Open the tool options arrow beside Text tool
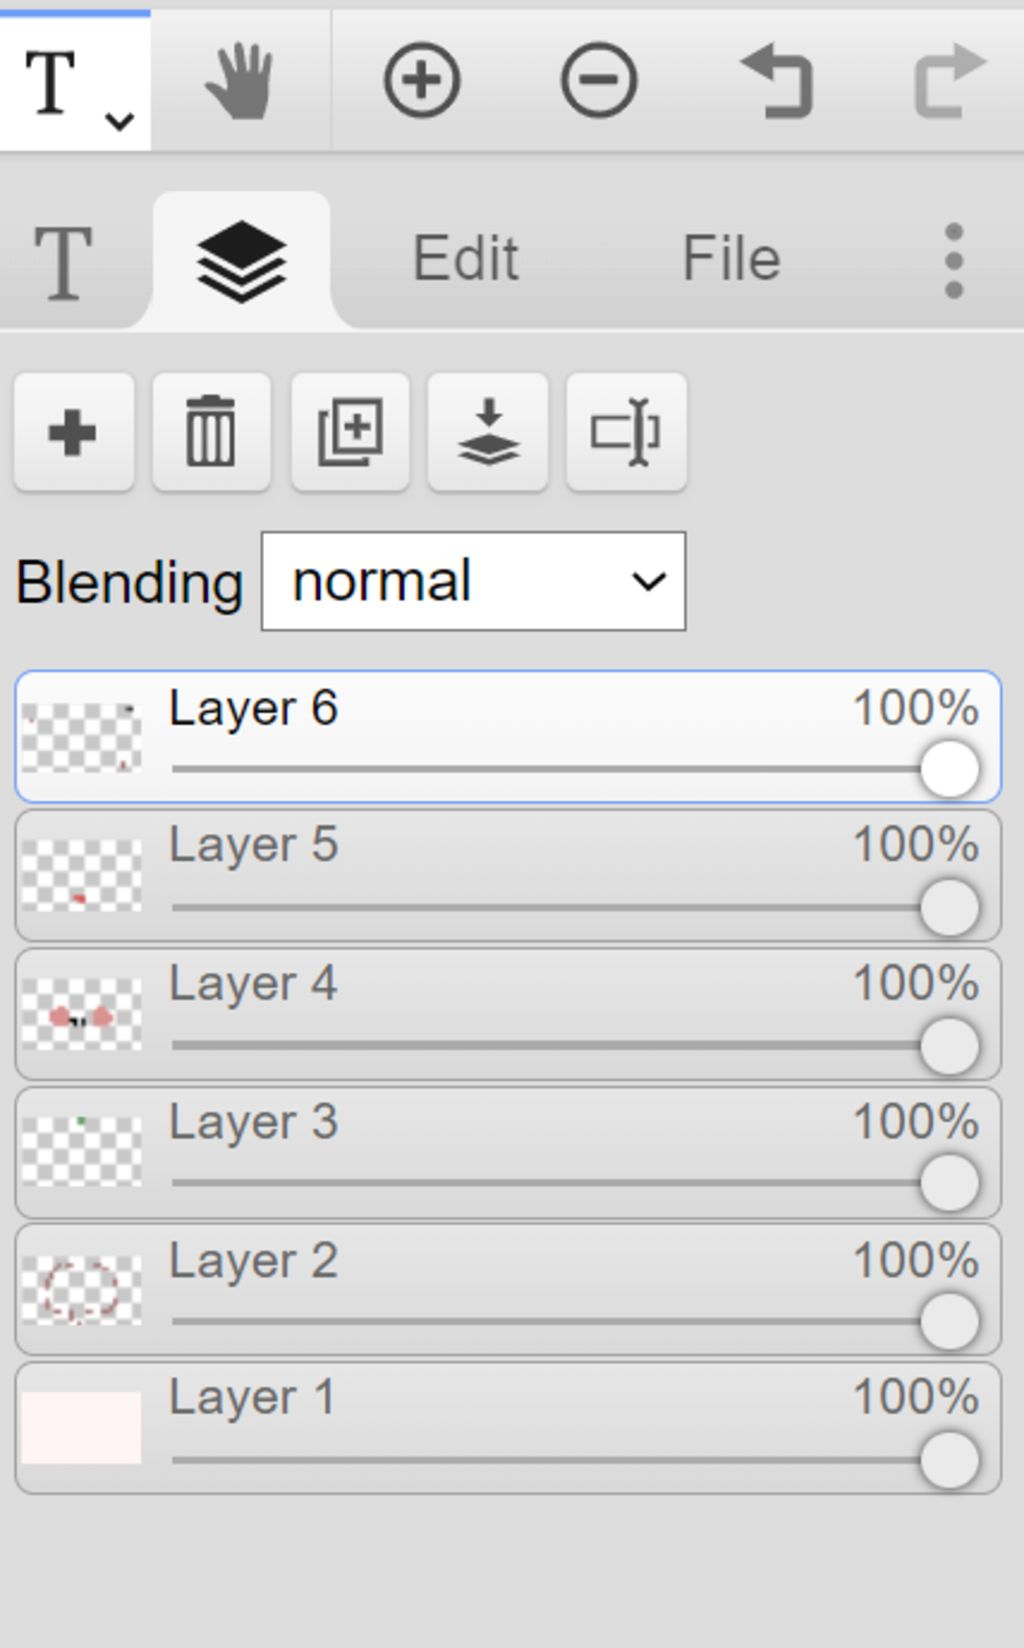 click(x=120, y=122)
